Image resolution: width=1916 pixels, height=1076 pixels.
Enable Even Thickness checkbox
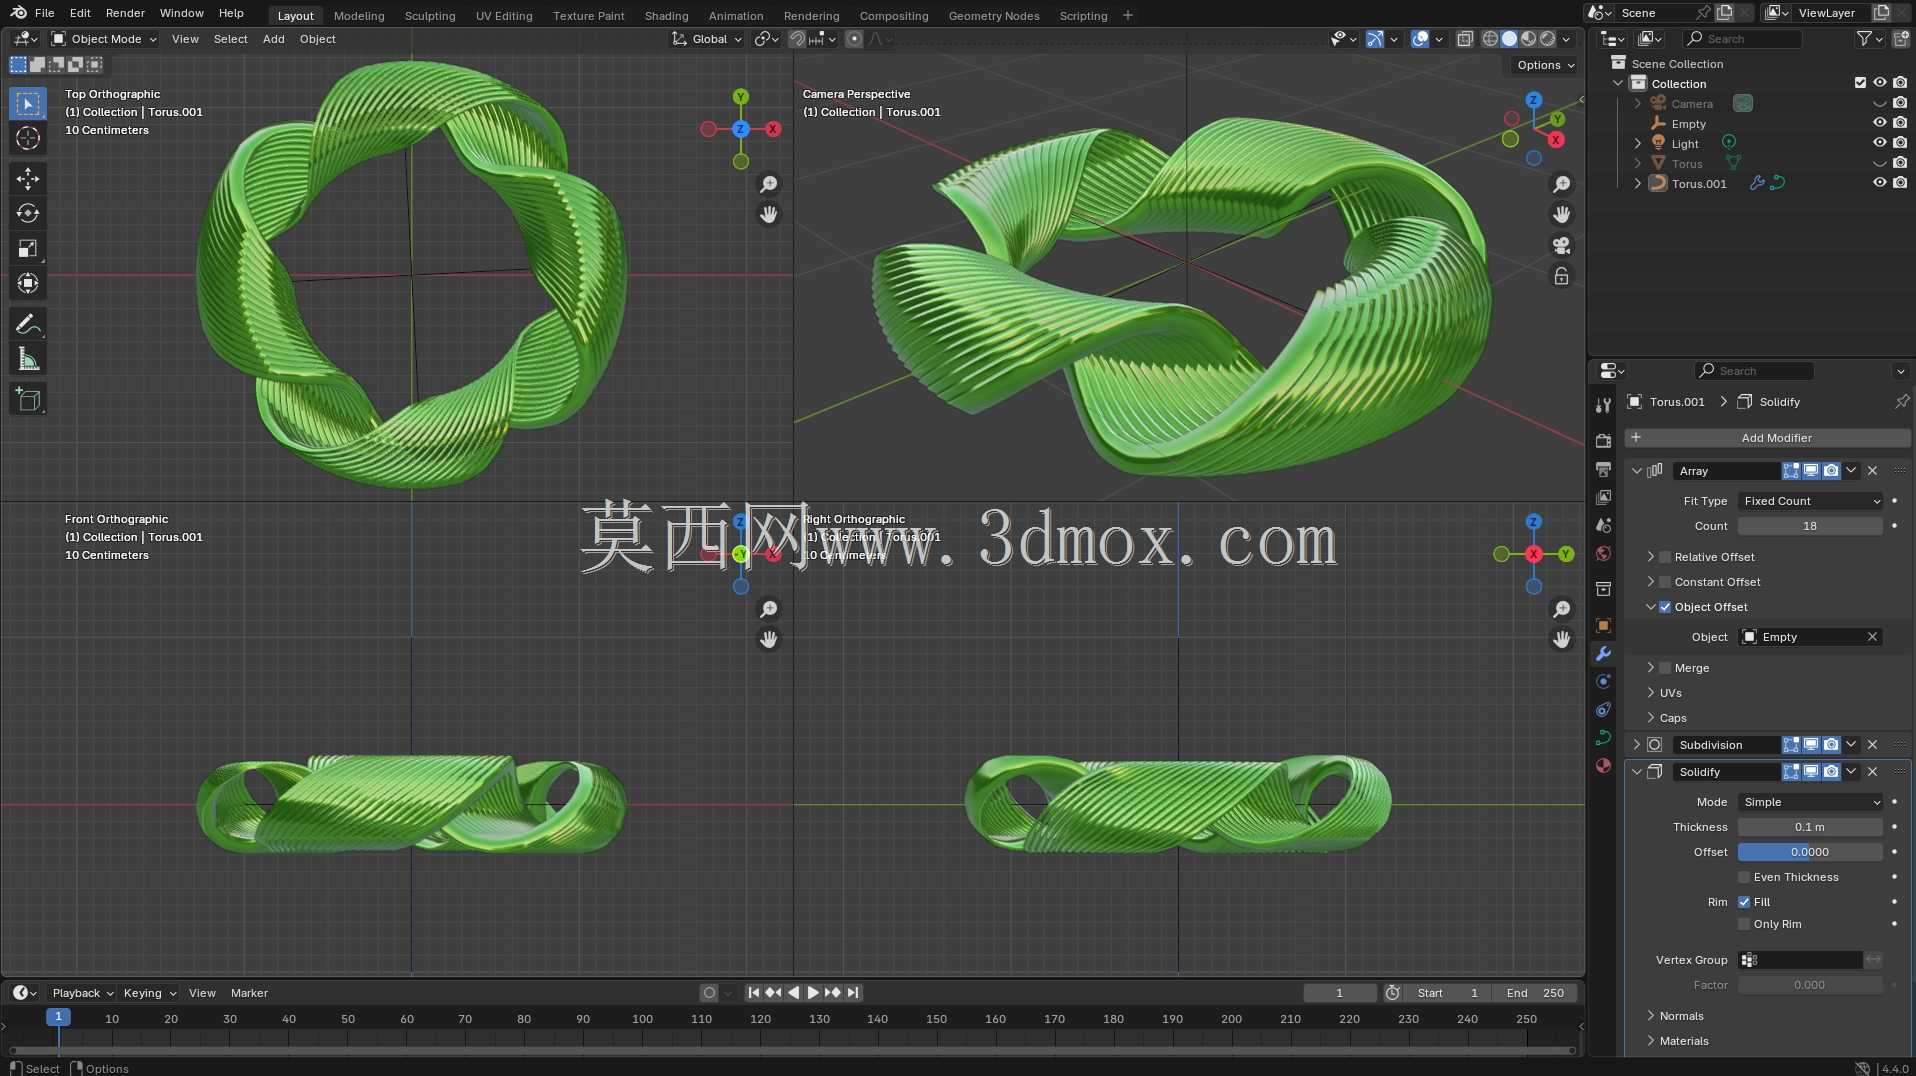[x=1744, y=877]
